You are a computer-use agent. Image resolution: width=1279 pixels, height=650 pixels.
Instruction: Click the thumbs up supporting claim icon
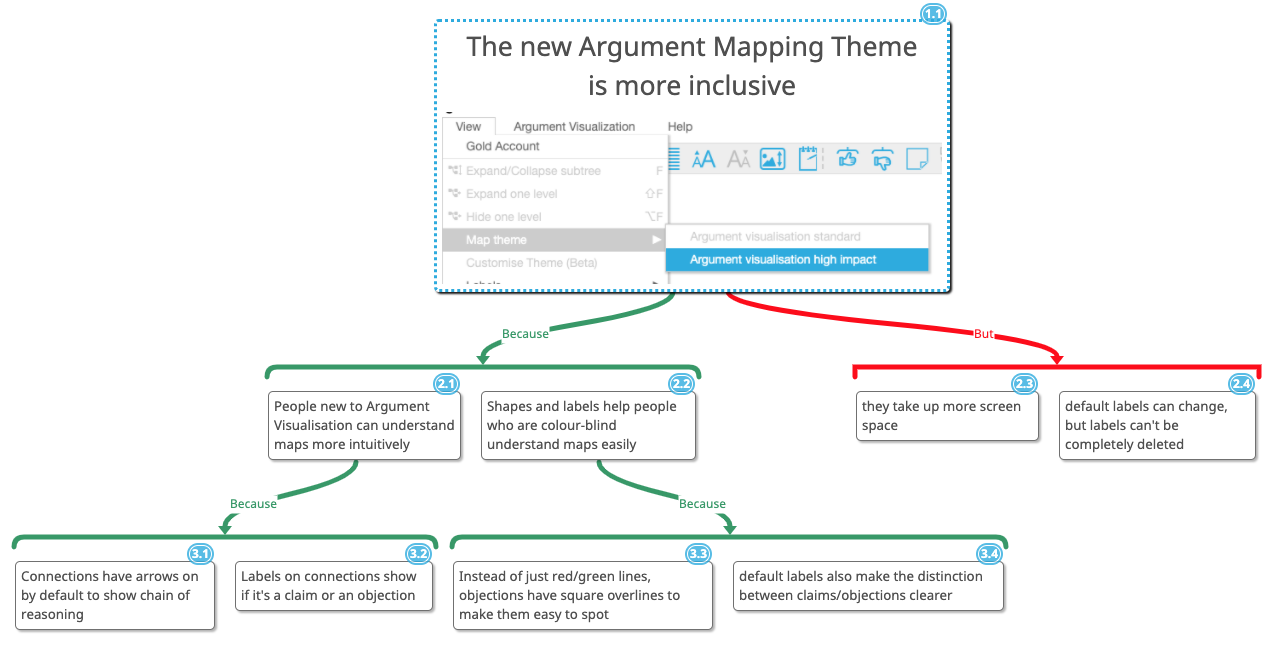(x=848, y=158)
